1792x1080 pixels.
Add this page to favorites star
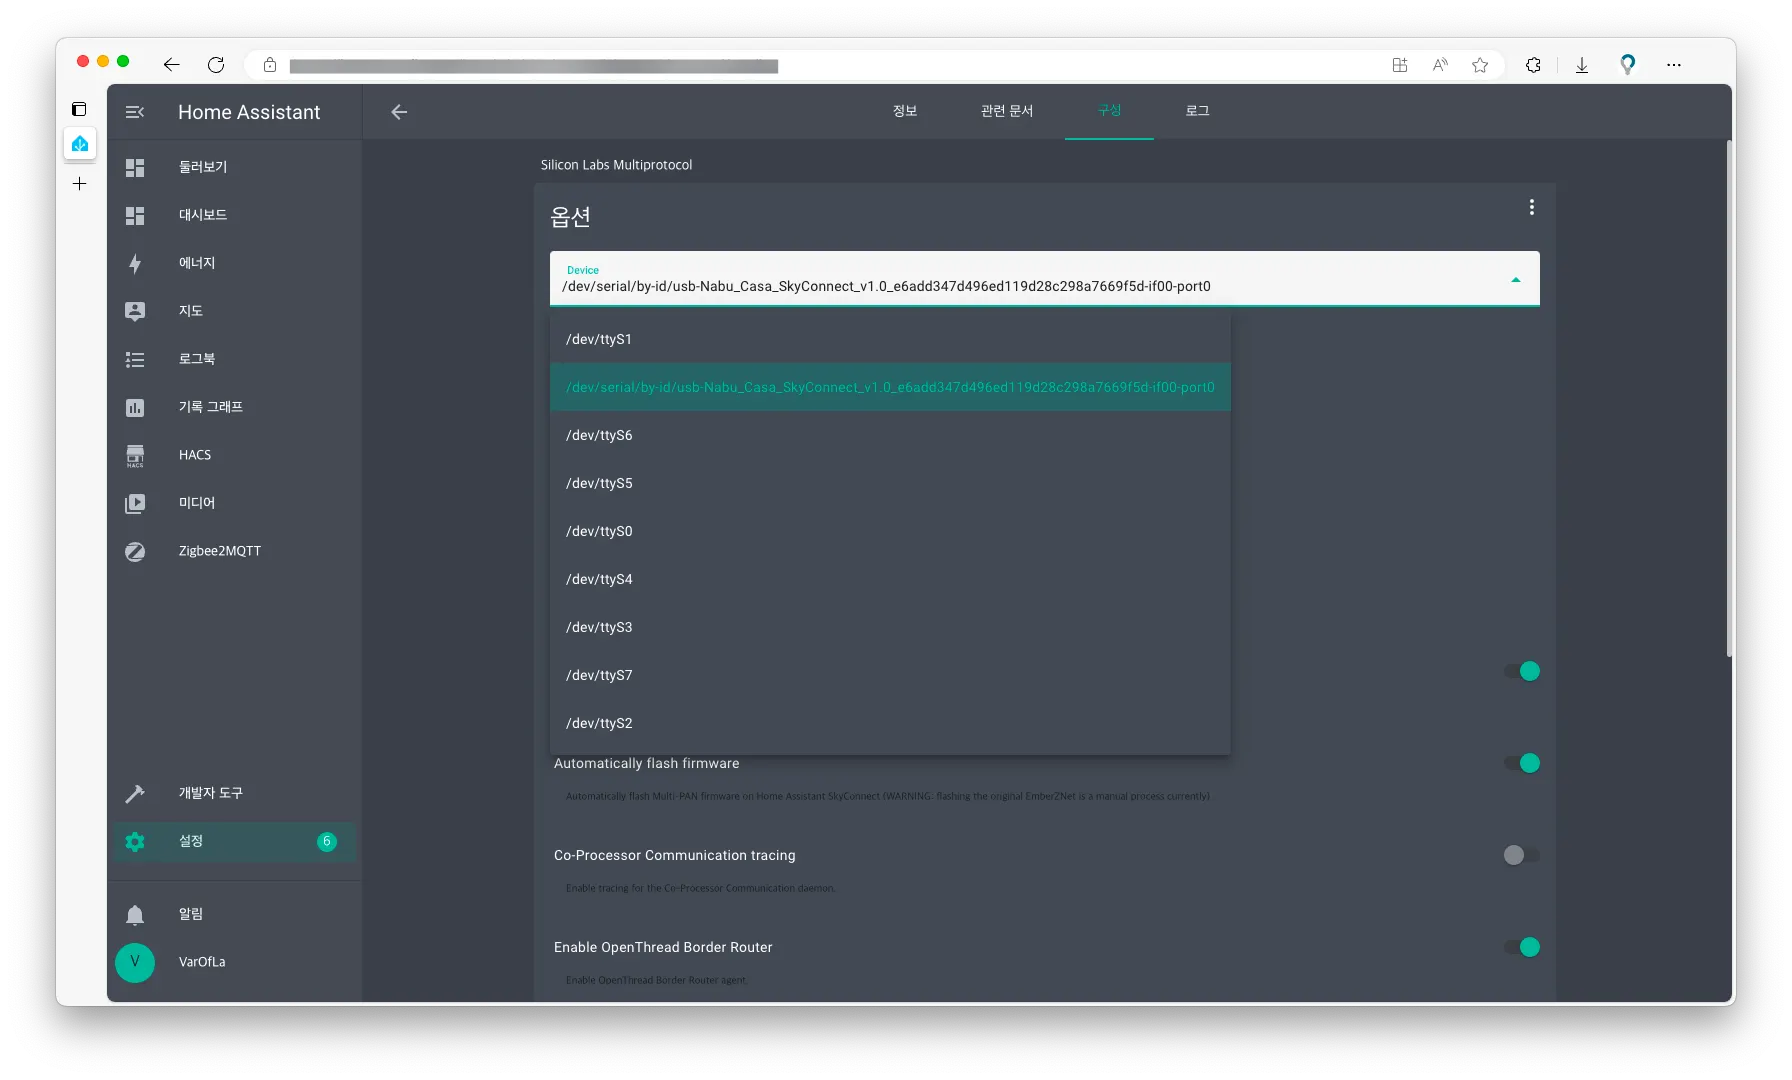(x=1480, y=65)
